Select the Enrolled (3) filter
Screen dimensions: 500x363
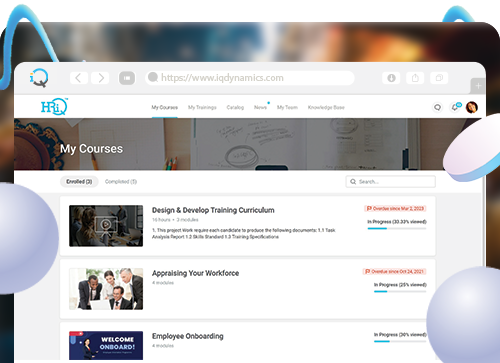point(79,182)
